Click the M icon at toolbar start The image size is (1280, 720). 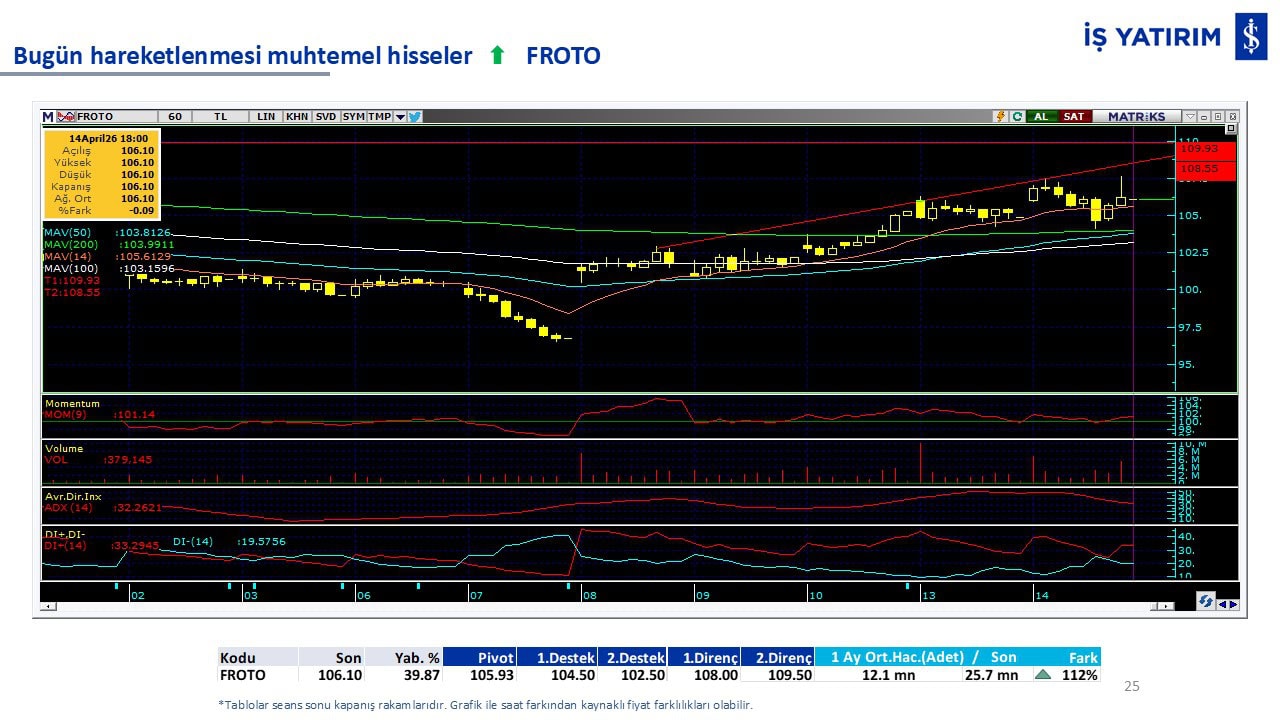point(48,117)
